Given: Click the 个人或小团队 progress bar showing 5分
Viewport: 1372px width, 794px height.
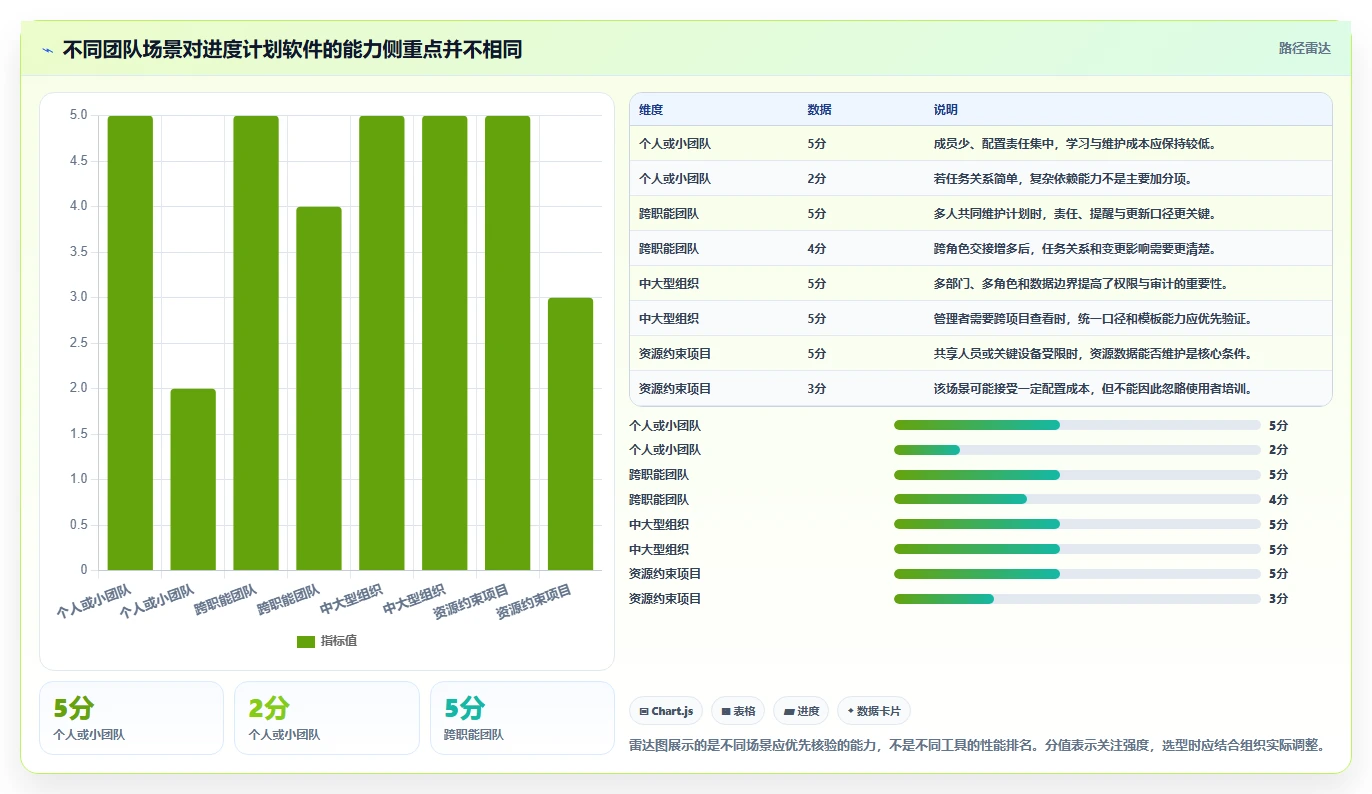Looking at the screenshot, I should pos(1077,425).
